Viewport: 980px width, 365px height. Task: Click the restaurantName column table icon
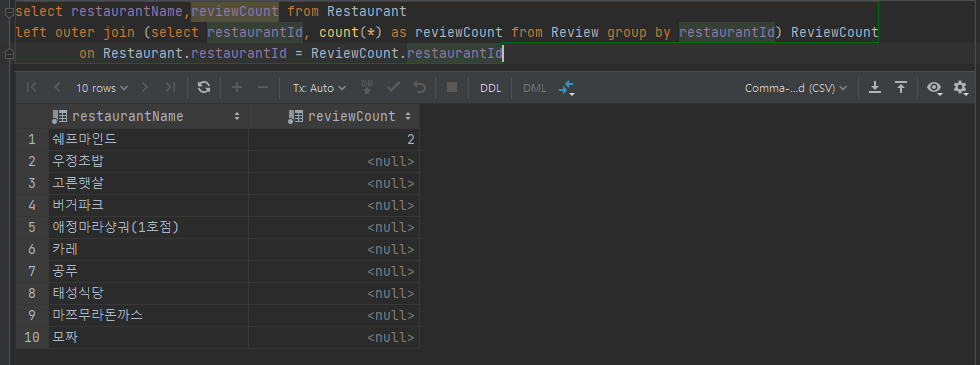pos(60,116)
